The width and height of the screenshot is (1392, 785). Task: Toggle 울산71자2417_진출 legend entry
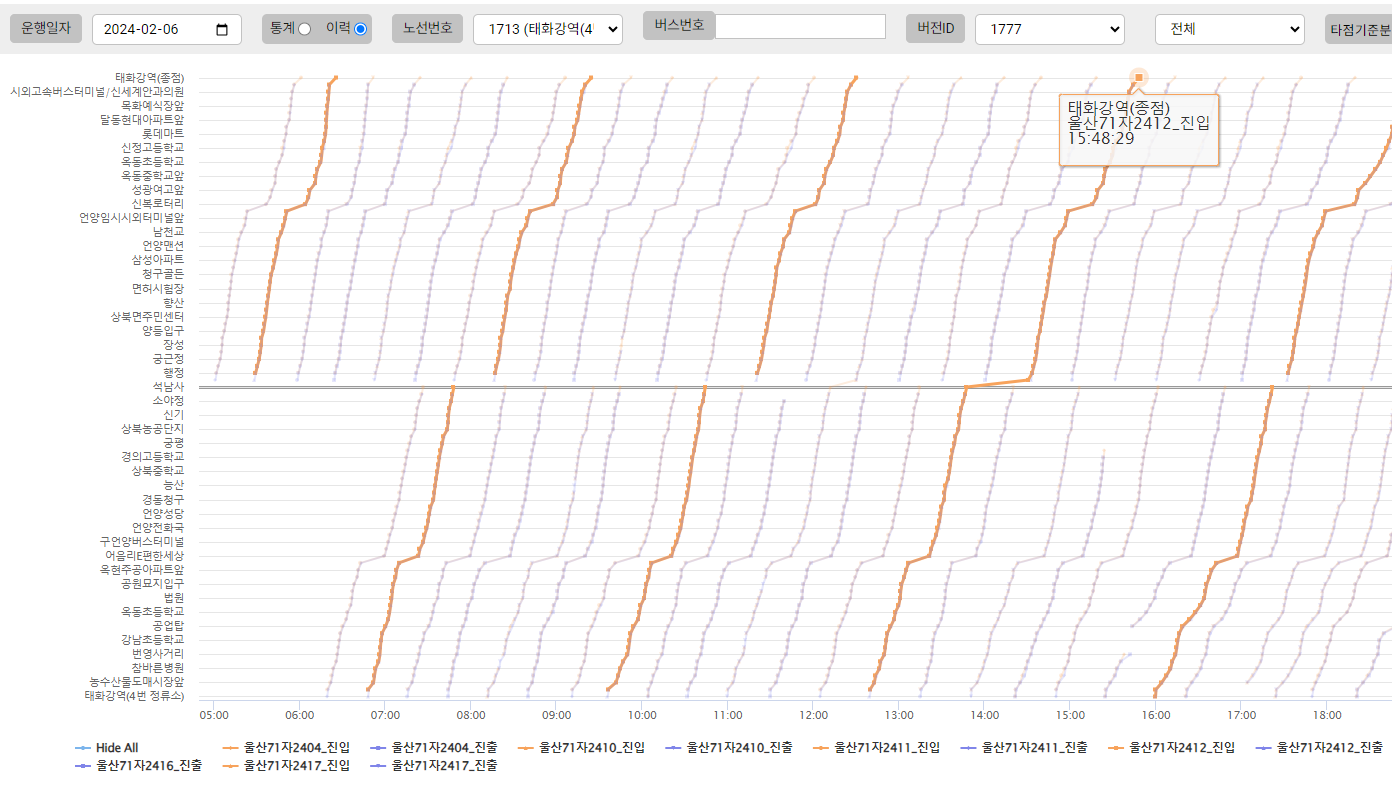(444, 766)
